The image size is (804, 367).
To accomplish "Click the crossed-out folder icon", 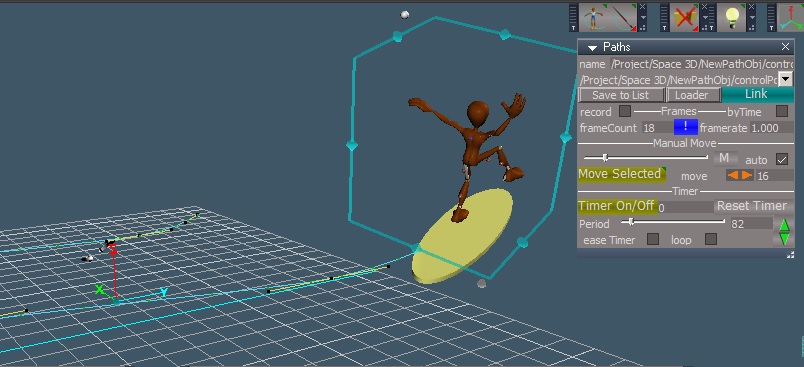I will (685, 17).
